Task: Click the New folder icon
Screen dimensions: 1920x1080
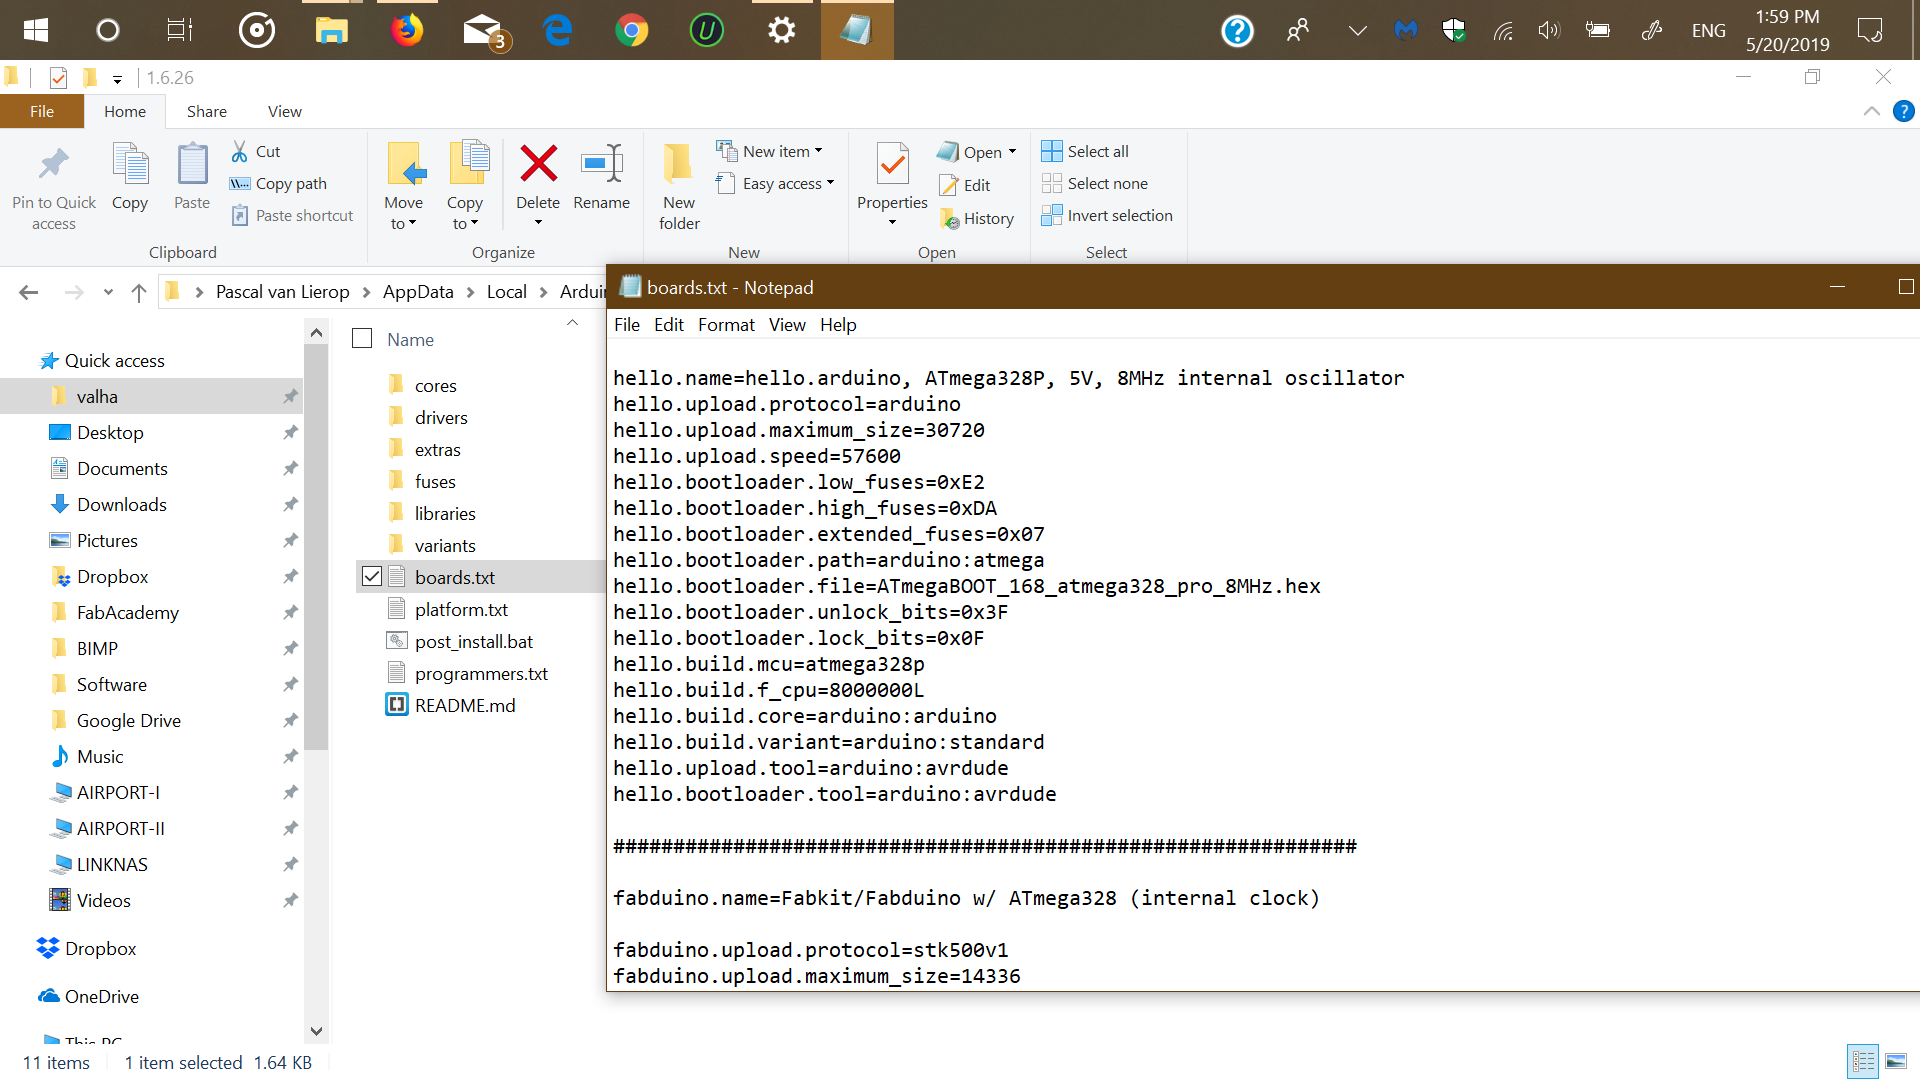Action: (678, 165)
